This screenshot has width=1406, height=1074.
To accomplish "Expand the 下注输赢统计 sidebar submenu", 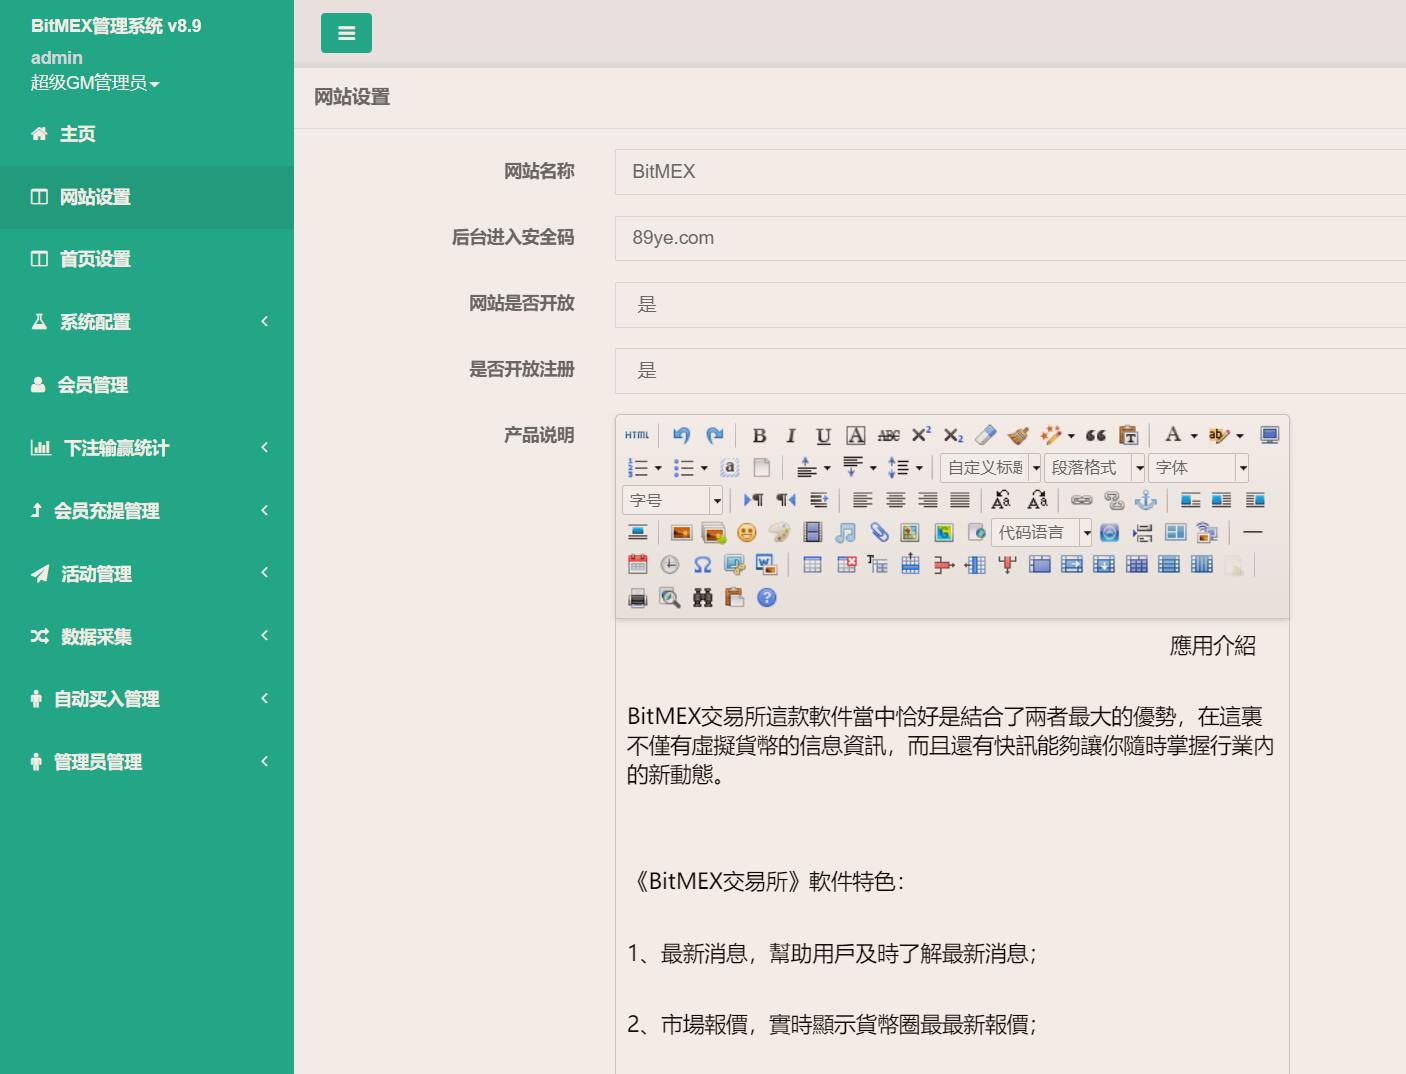I will click(147, 448).
